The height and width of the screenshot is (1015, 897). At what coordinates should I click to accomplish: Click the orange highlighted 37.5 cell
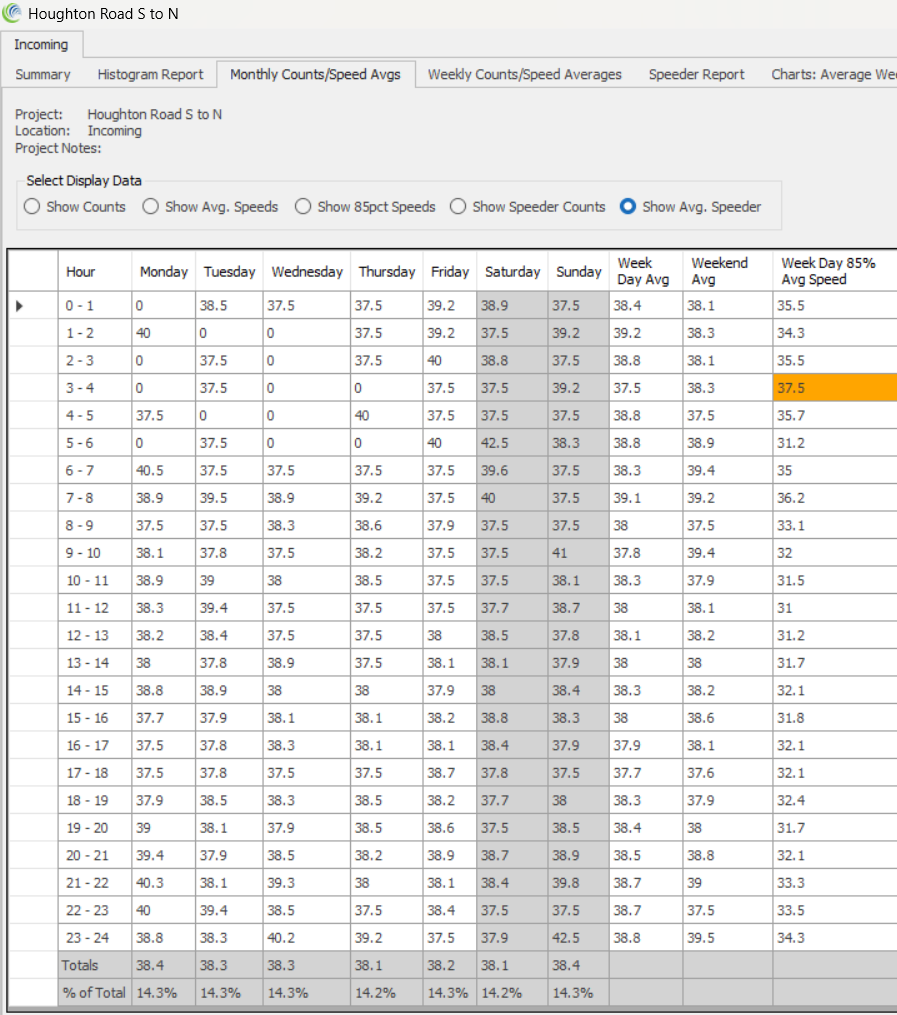pyautogui.click(x=834, y=388)
